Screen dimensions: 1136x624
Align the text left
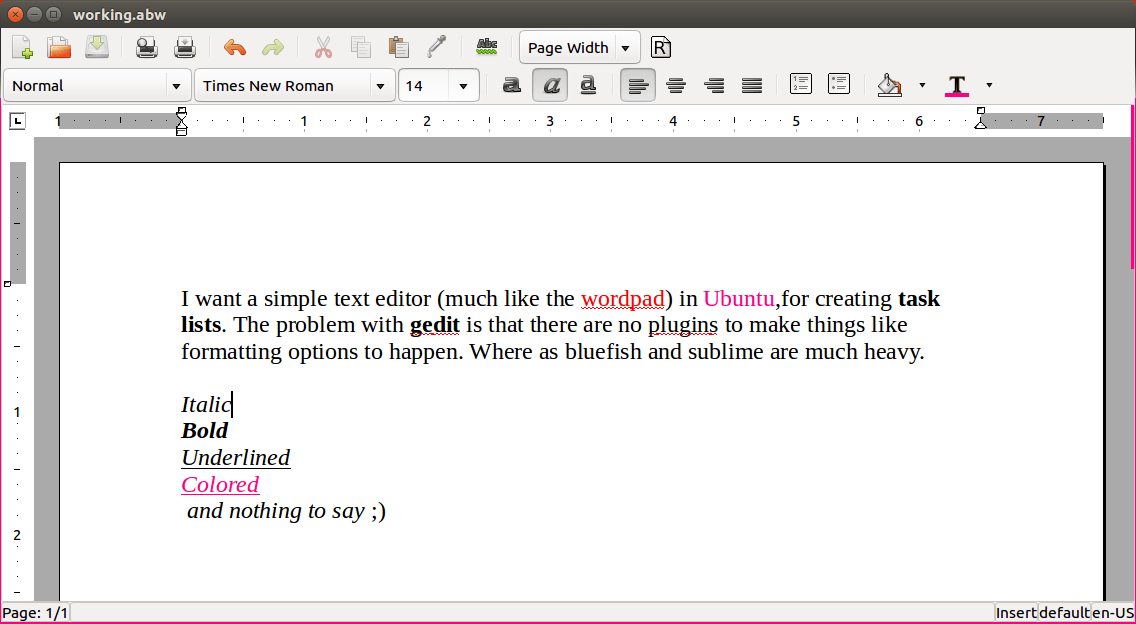tap(638, 86)
